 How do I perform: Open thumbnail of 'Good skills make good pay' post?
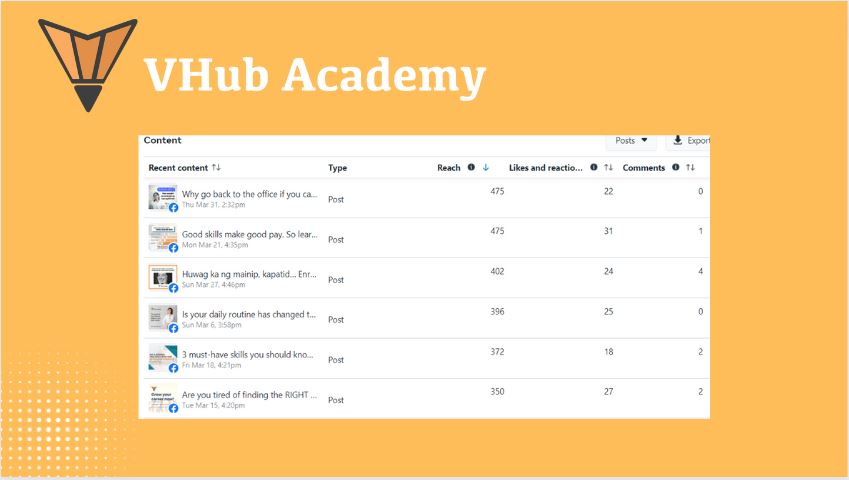[x=162, y=238]
